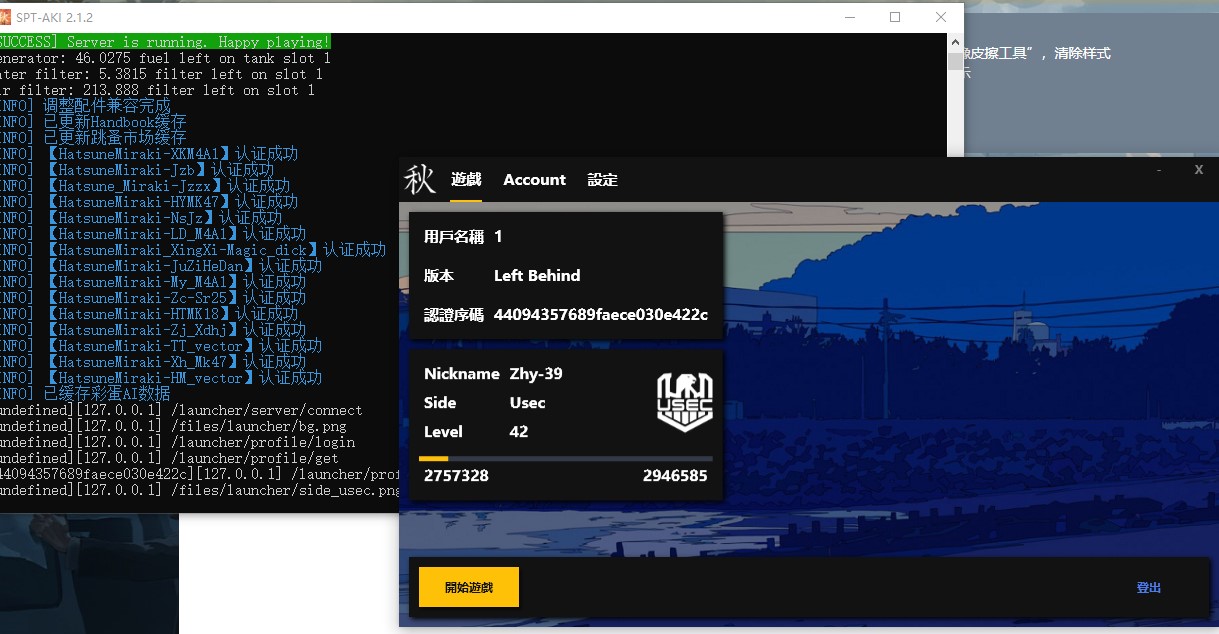Click the HatsuneMiraki-My_M4A1 console line

pos(153,282)
